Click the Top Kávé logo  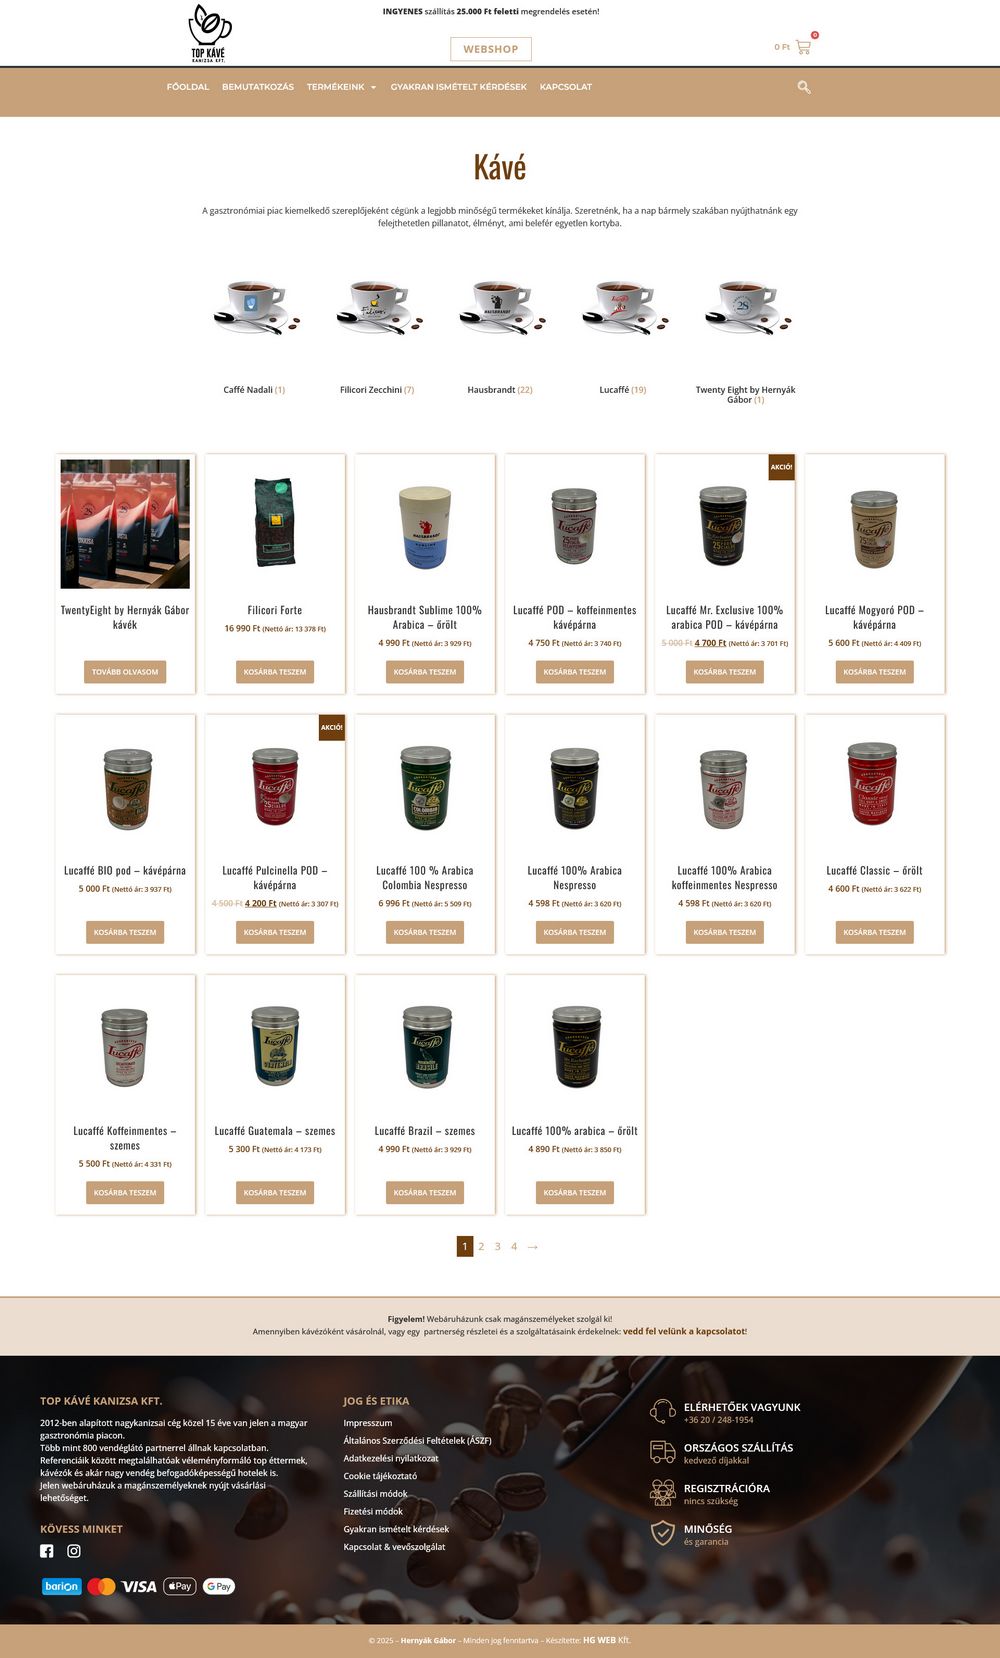(x=209, y=33)
